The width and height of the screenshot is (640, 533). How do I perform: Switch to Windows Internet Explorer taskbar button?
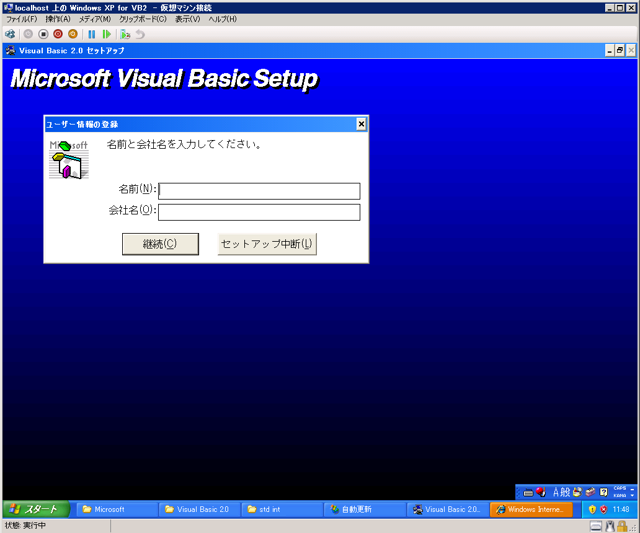pyautogui.click(x=531, y=509)
